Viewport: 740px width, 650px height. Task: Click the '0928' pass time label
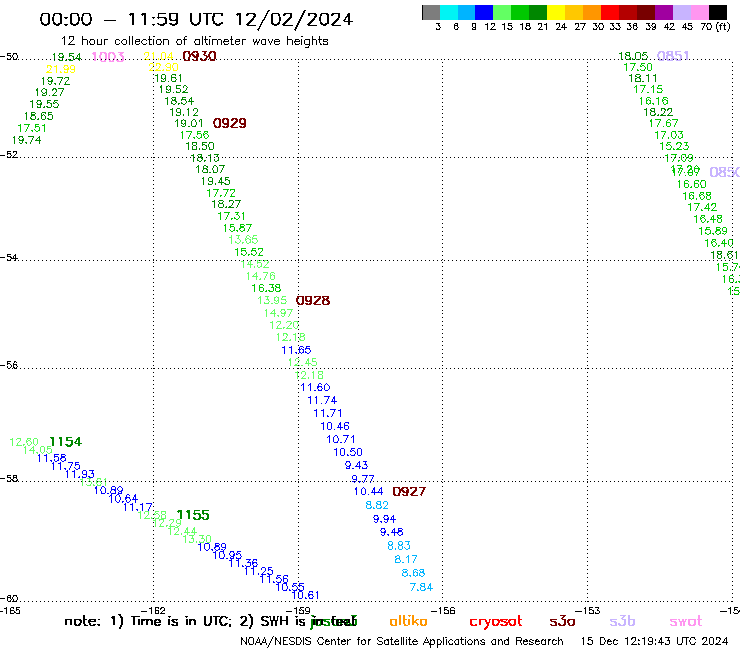point(313,300)
